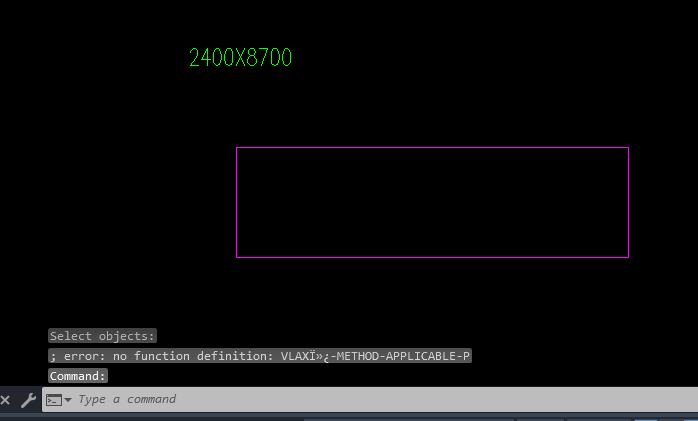Click the command prompt recent commands icon
Viewport: 698px width, 421px height.
pyautogui.click(x=53, y=400)
